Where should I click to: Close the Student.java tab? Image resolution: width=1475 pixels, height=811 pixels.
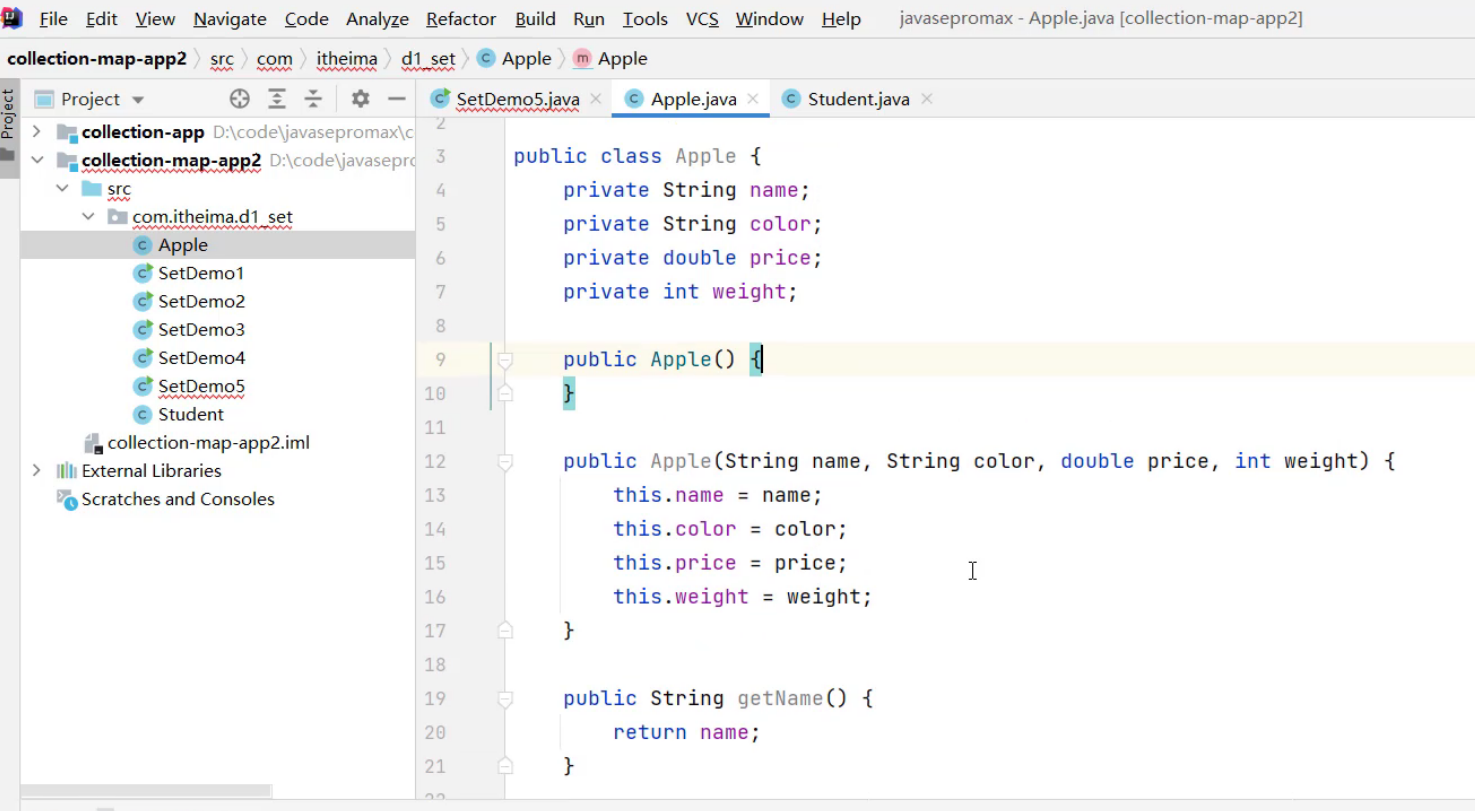927,99
